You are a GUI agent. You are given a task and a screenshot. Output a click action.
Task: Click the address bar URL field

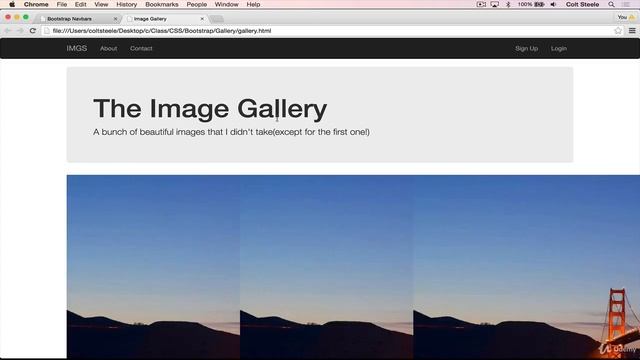(327, 31)
